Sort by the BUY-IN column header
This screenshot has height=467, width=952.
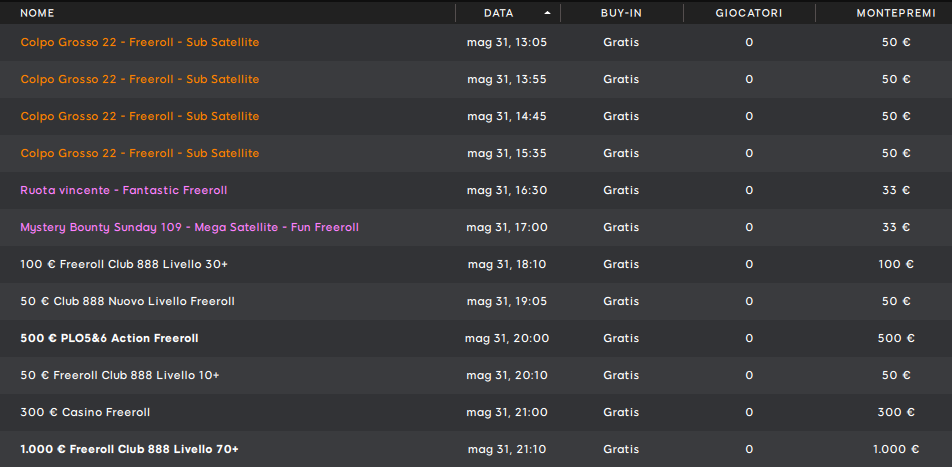(621, 13)
